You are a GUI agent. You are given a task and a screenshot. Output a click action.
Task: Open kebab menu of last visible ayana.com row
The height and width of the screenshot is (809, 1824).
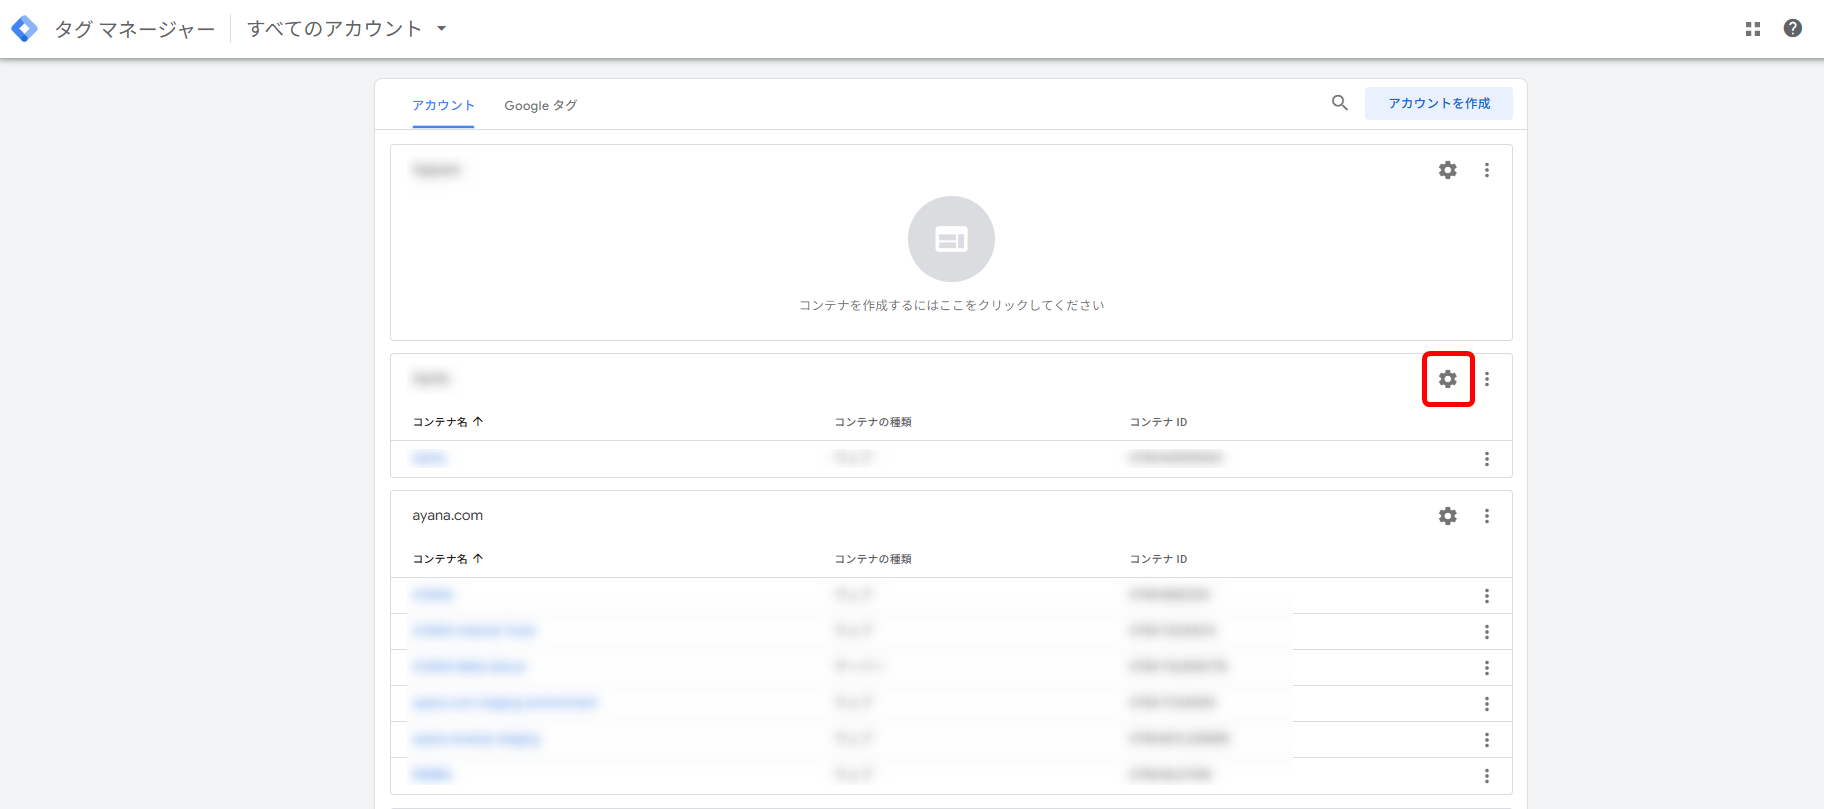[1487, 776]
